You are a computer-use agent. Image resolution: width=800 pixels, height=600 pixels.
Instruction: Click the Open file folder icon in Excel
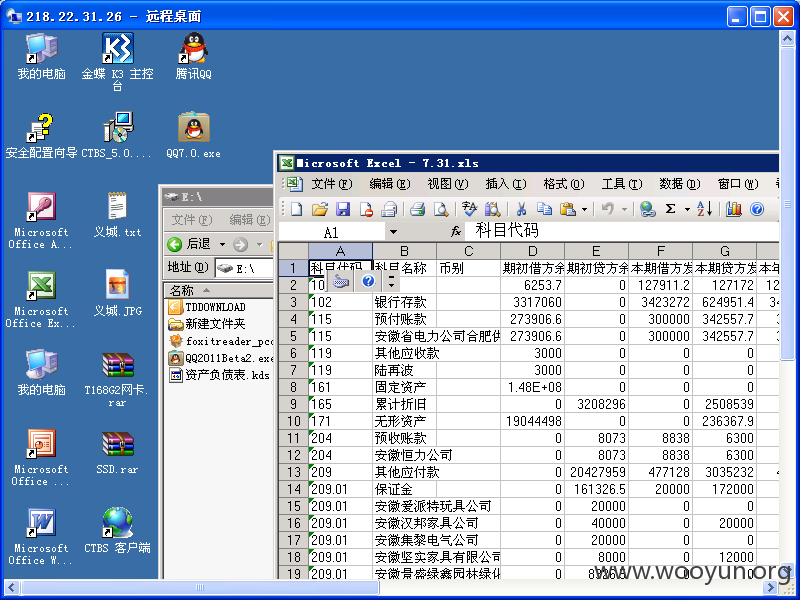pos(320,209)
